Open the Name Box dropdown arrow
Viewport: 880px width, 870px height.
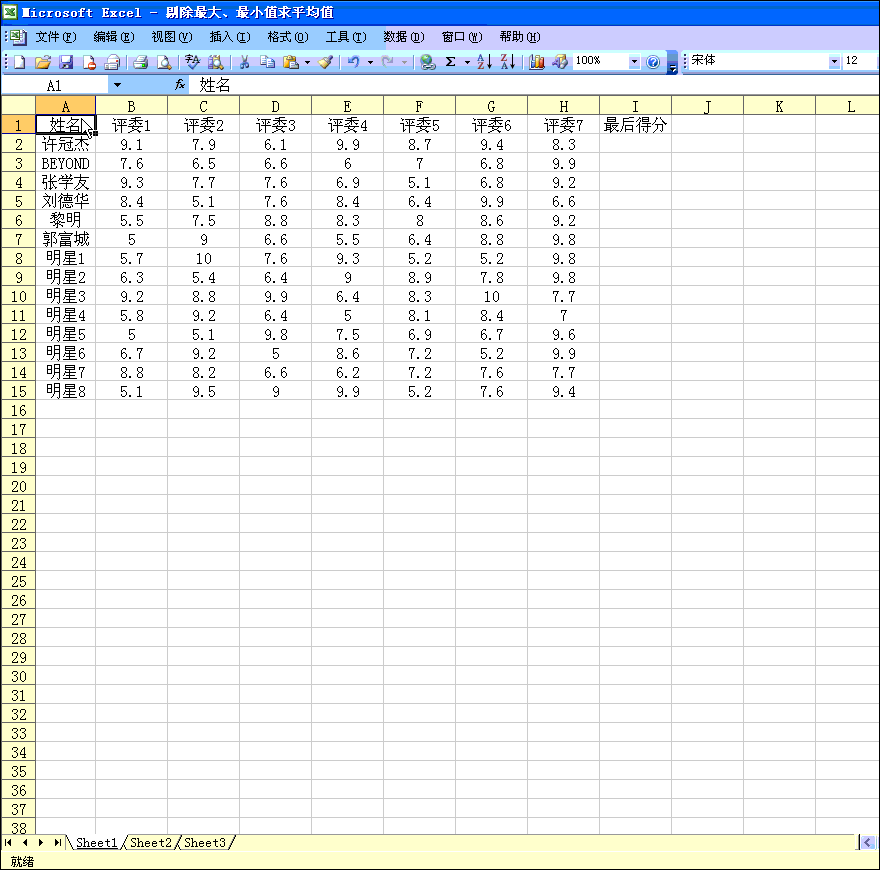pyautogui.click(x=117, y=86)
